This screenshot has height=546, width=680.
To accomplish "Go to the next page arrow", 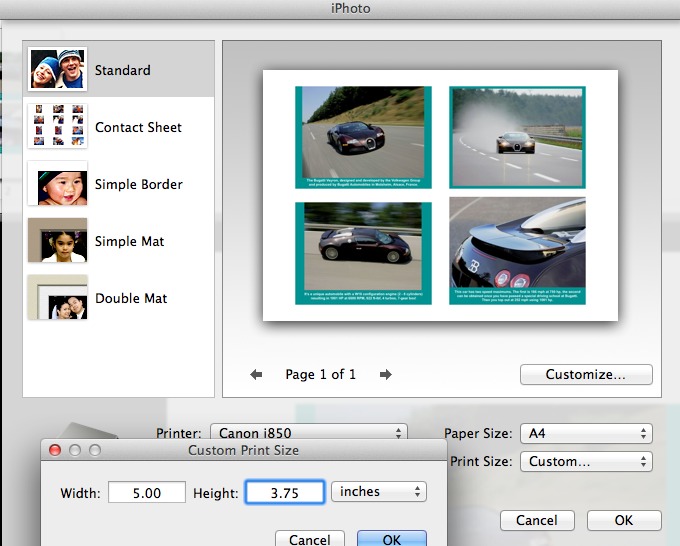I will [x=385, y=375].
